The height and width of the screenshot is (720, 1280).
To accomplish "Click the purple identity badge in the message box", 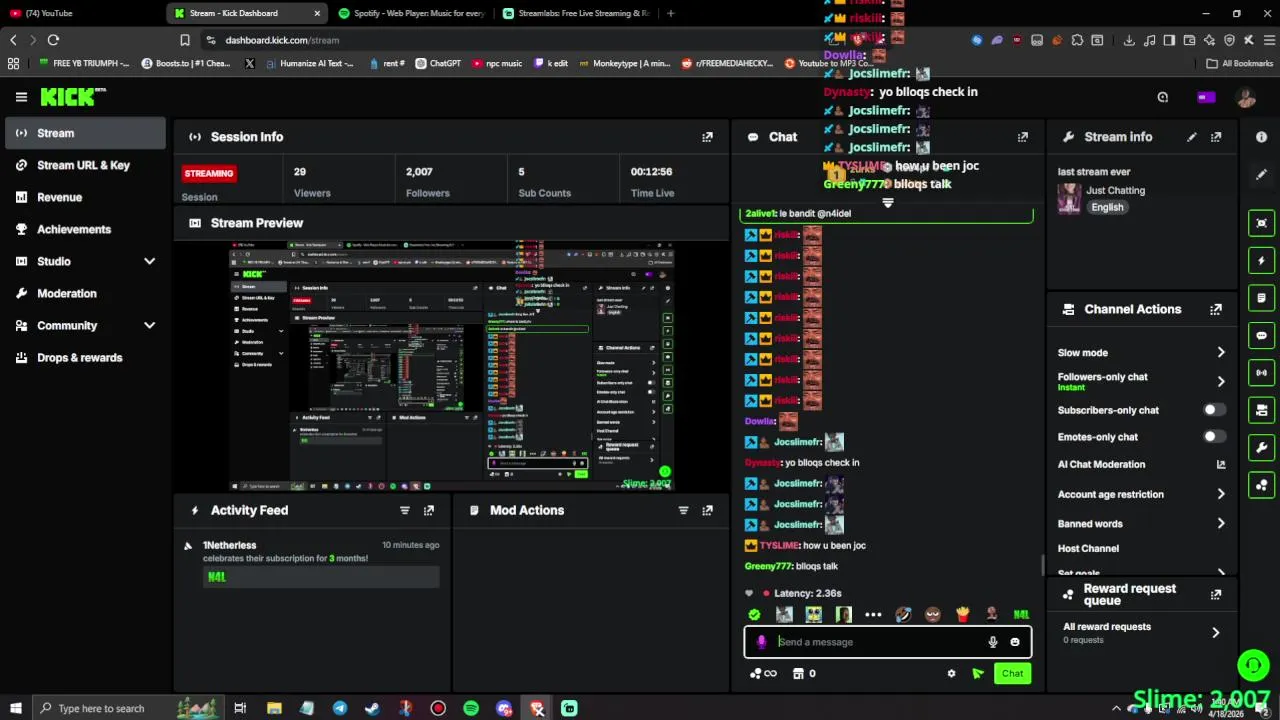I will point(761,642).
